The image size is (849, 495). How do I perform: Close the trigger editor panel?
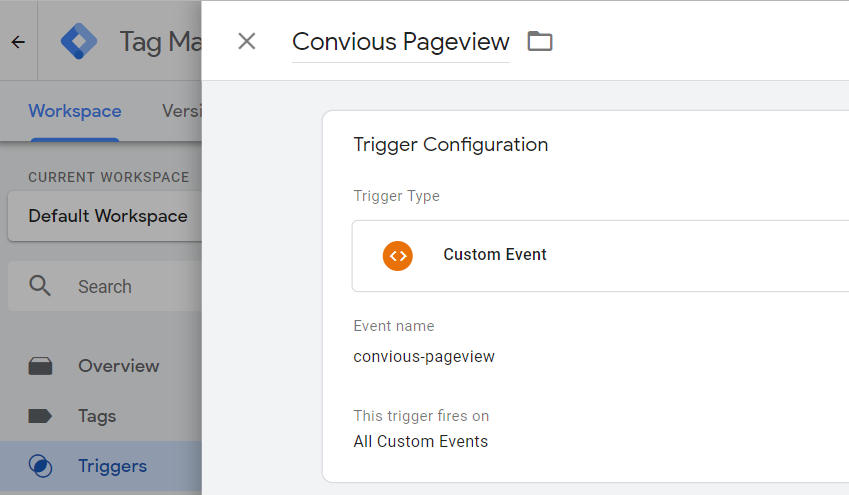pyautogui.click(x=247, y=41)
